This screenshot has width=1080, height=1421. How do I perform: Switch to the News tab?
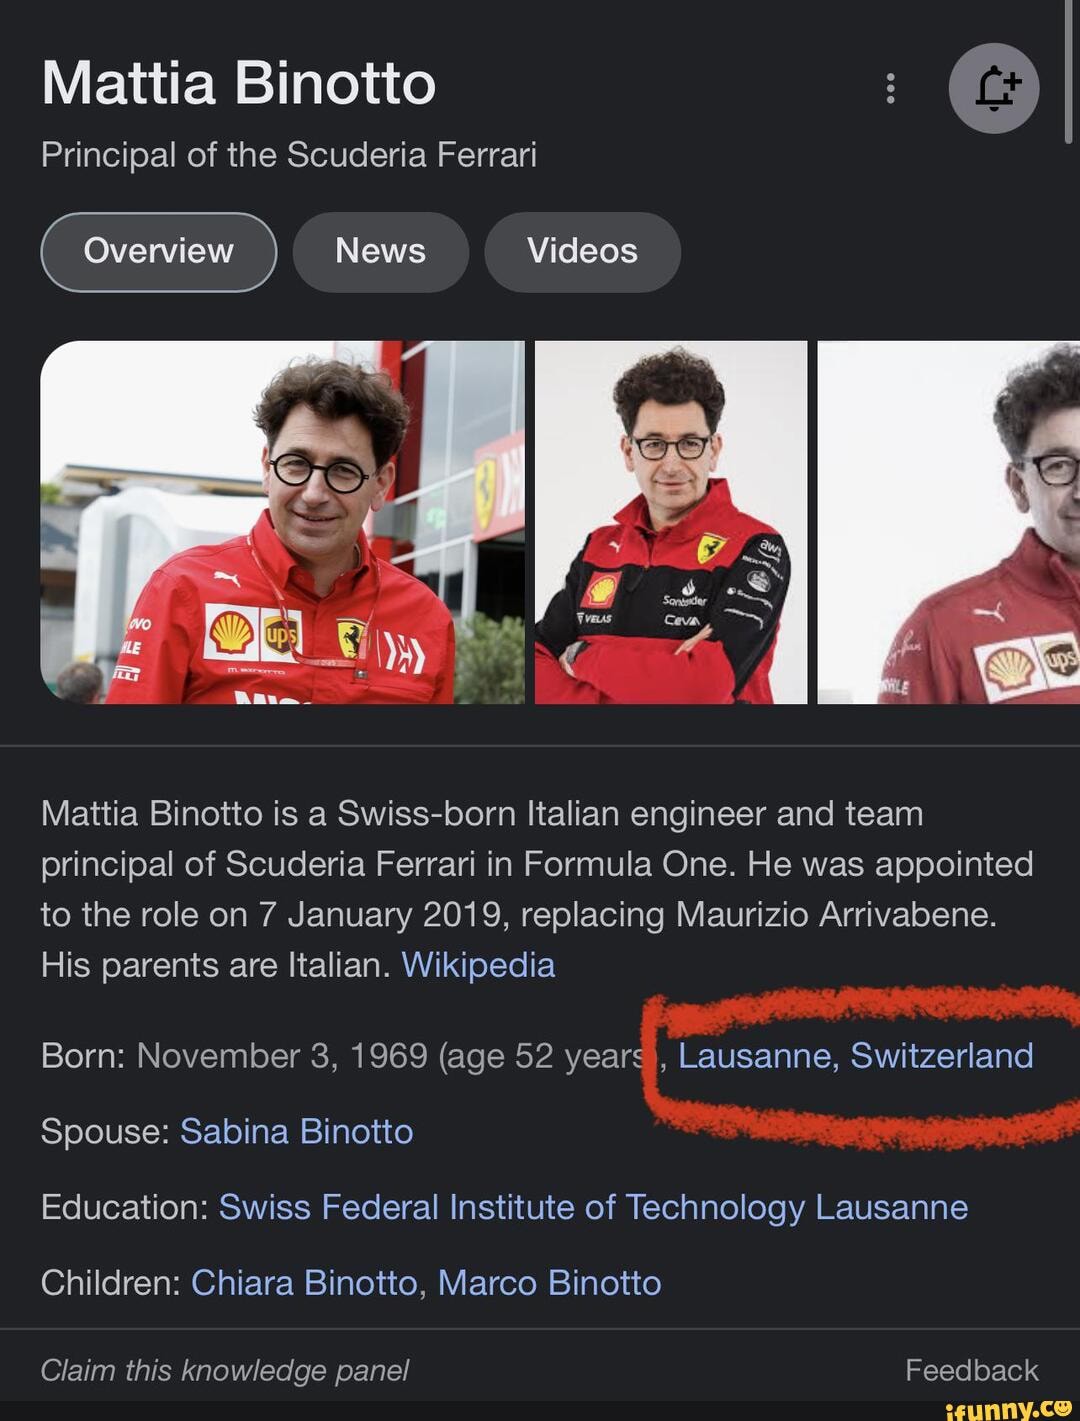pos(380,251)
